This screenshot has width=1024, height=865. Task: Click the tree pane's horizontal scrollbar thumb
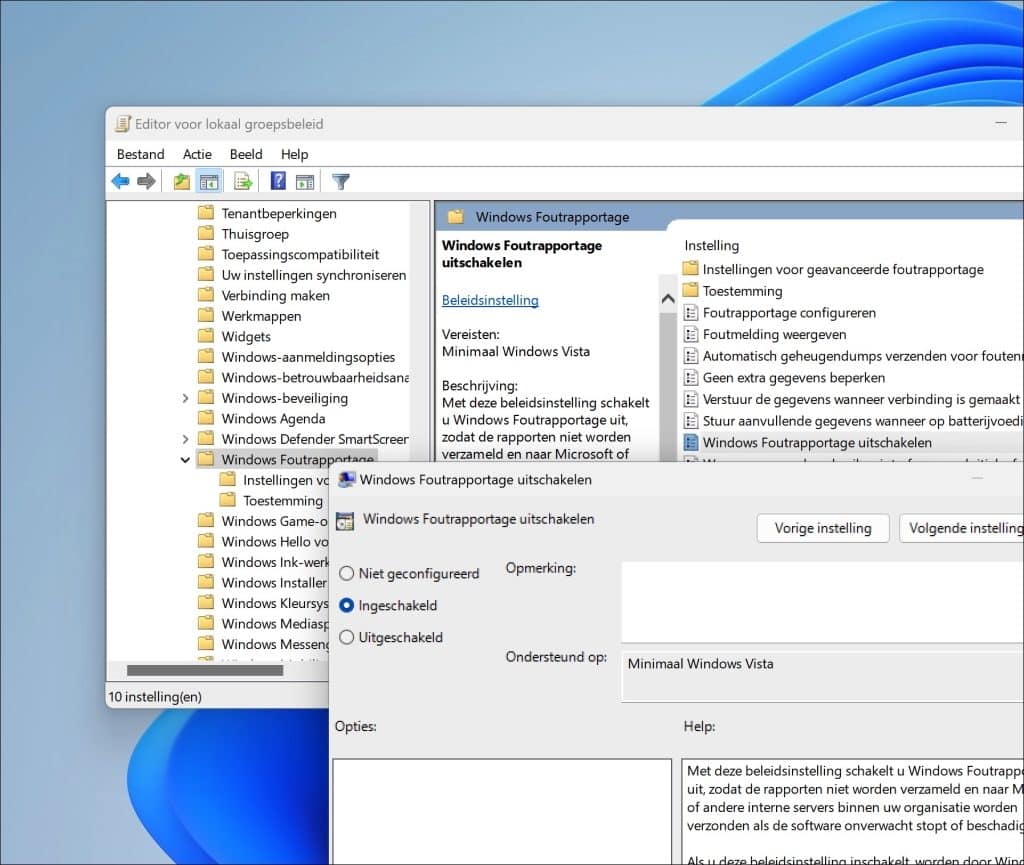pos(205,670)
